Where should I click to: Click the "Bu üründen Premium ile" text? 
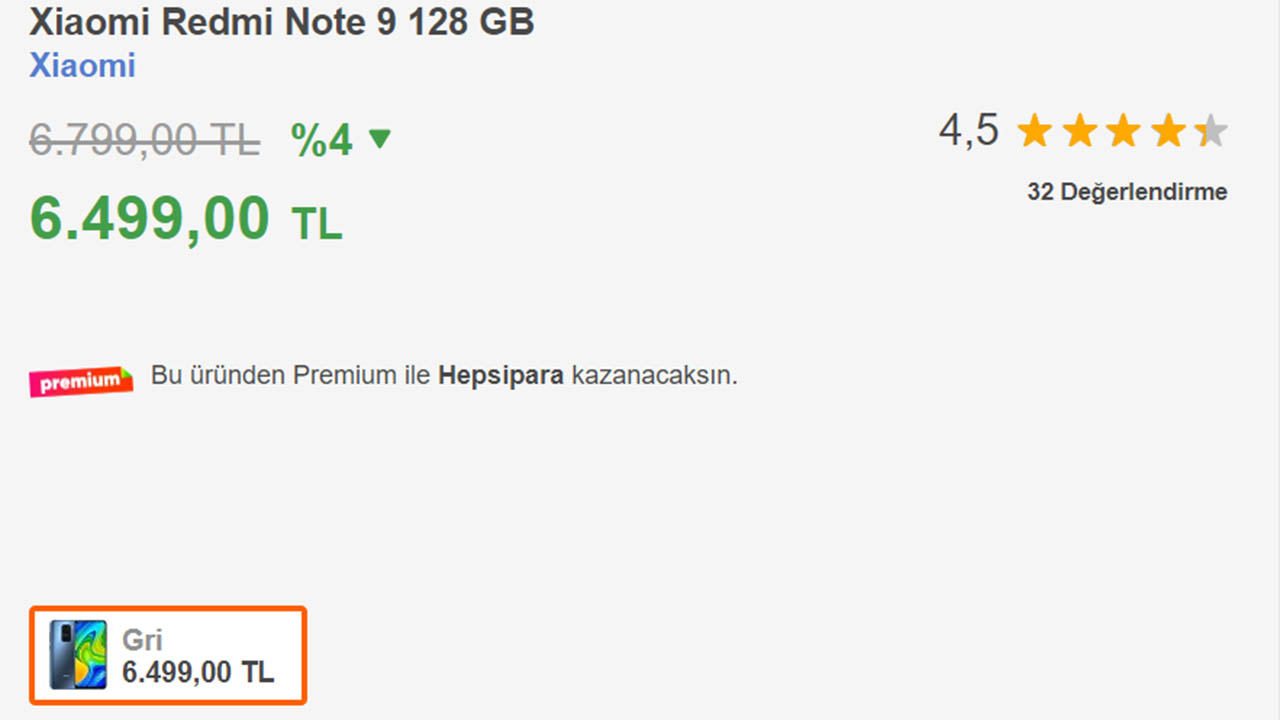tap(292, 376)
